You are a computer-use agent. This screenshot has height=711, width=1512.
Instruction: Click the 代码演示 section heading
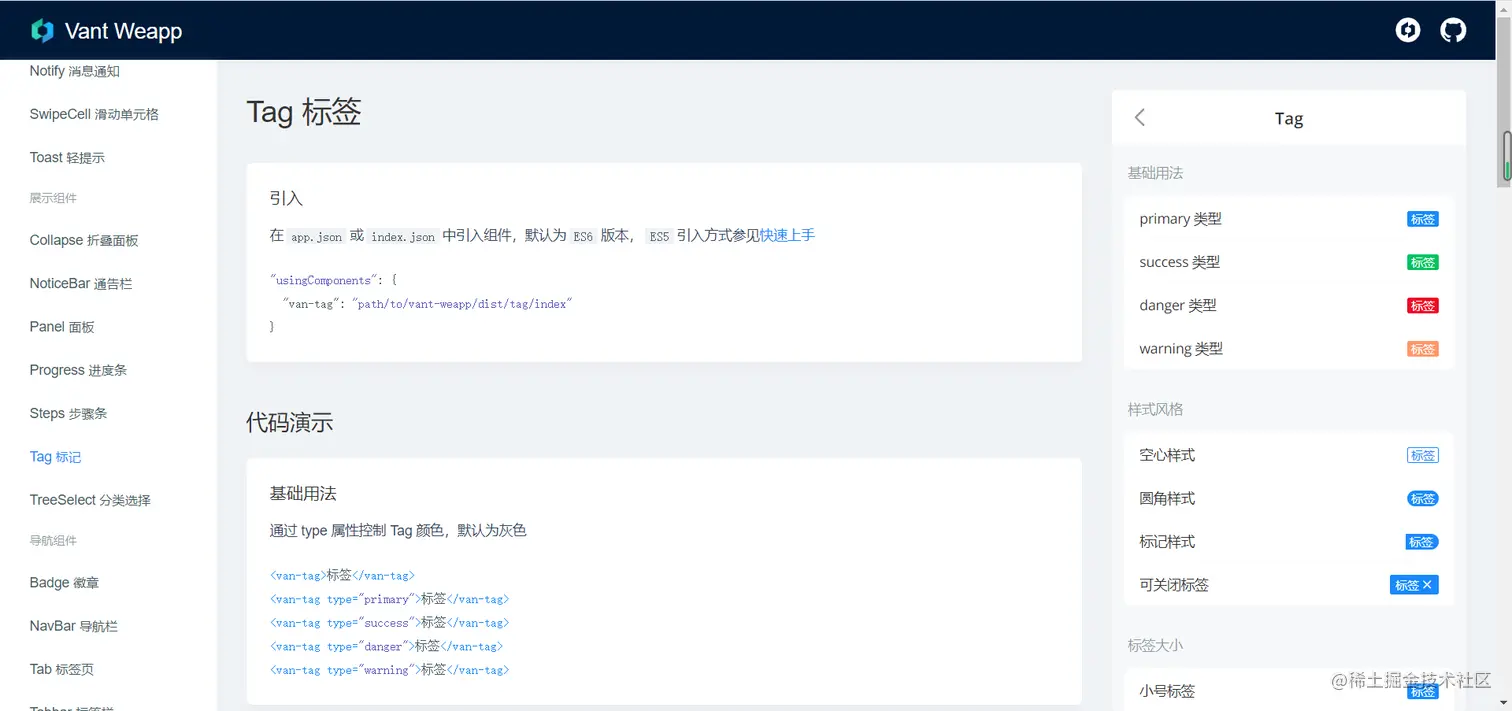click(x=290, y=423)
